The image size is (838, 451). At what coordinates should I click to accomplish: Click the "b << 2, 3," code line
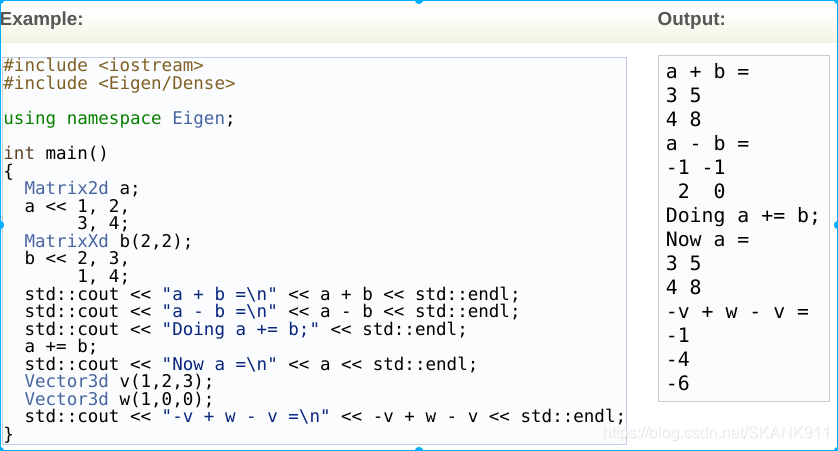click(76, 259)
